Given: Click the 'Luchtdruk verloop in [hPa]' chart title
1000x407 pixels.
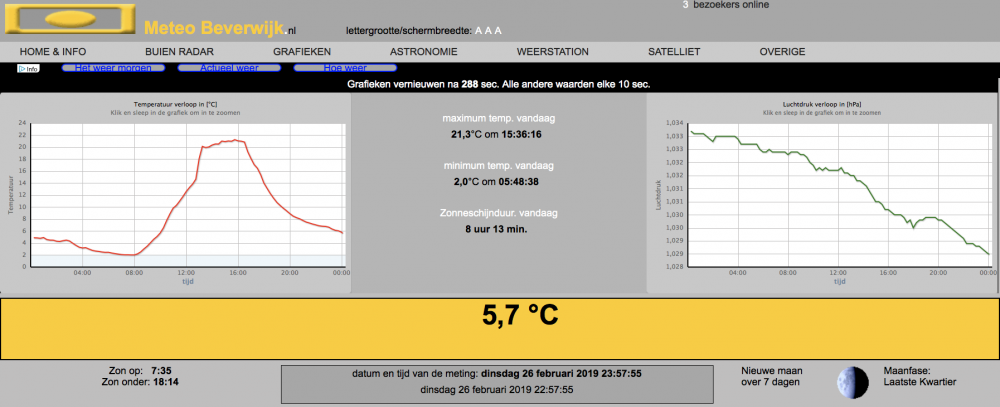Looking at the screenshot, I should (822, 103).
